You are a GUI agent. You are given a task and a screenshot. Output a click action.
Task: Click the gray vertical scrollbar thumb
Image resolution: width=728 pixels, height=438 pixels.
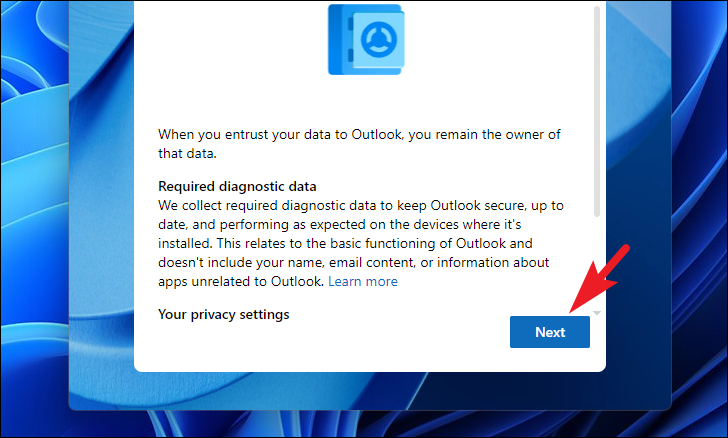coord(597,111)
